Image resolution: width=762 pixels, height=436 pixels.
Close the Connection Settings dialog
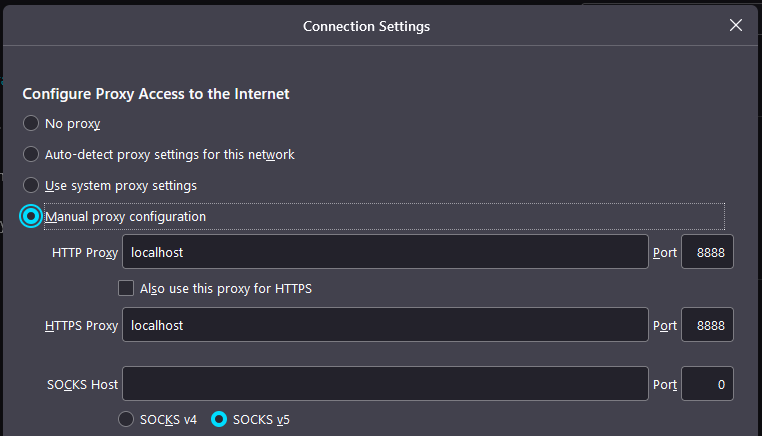click(736, 25)
